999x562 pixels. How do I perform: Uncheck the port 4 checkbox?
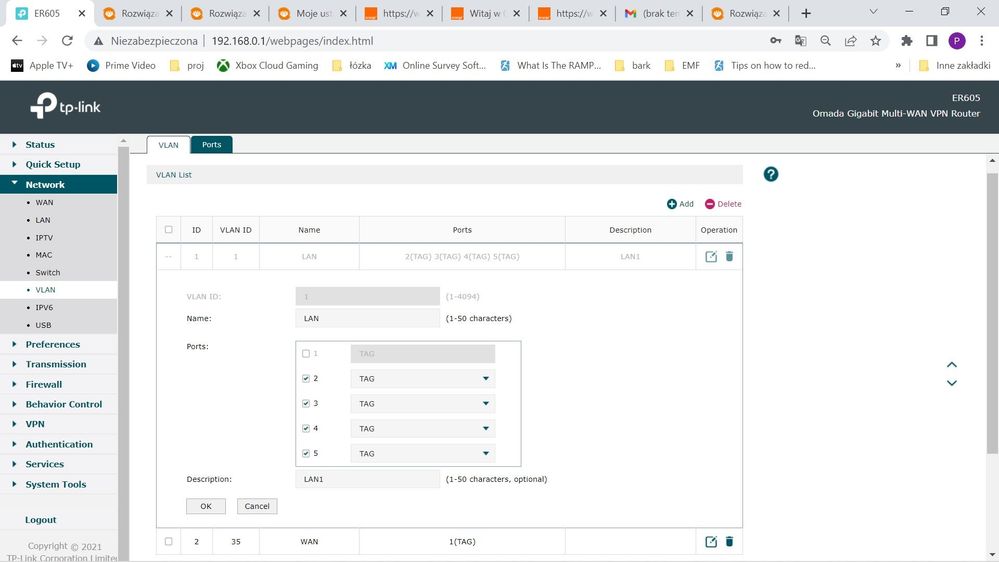click(x=306, y=429)
